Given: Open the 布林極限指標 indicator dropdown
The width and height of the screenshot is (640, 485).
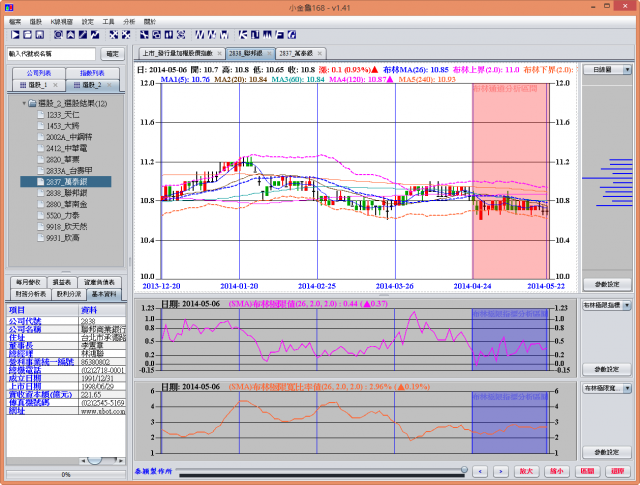Looking at the screenshot, I should click(x=627, y=300).
